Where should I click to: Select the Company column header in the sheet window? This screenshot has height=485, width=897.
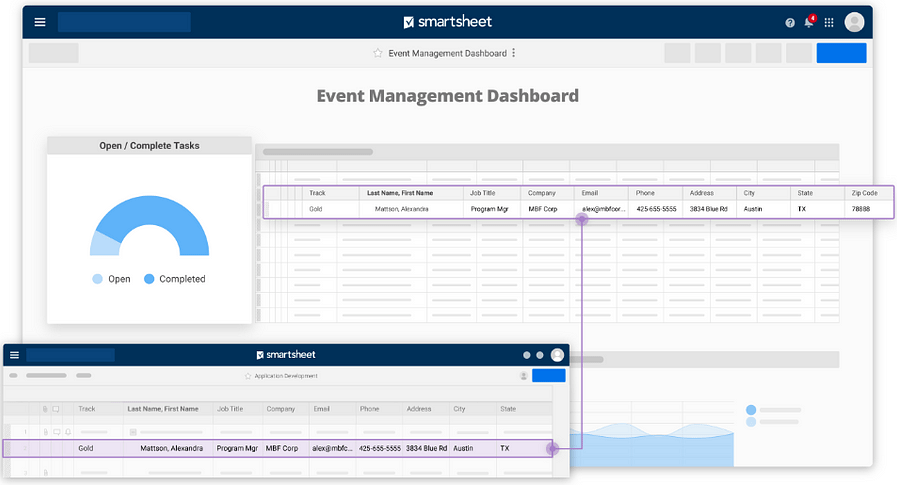[x=281, y=409]
